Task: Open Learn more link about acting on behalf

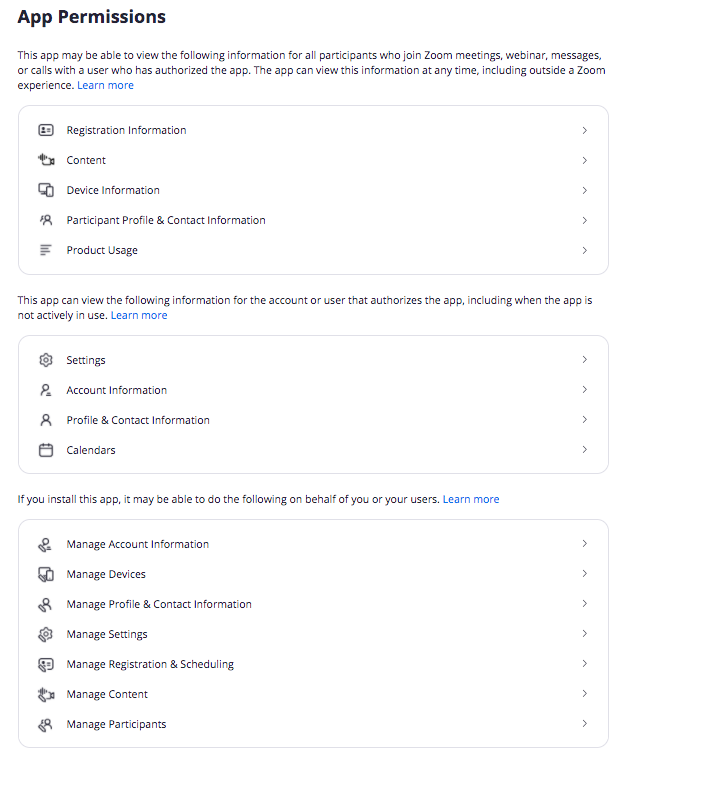Action: pos(471,499)
